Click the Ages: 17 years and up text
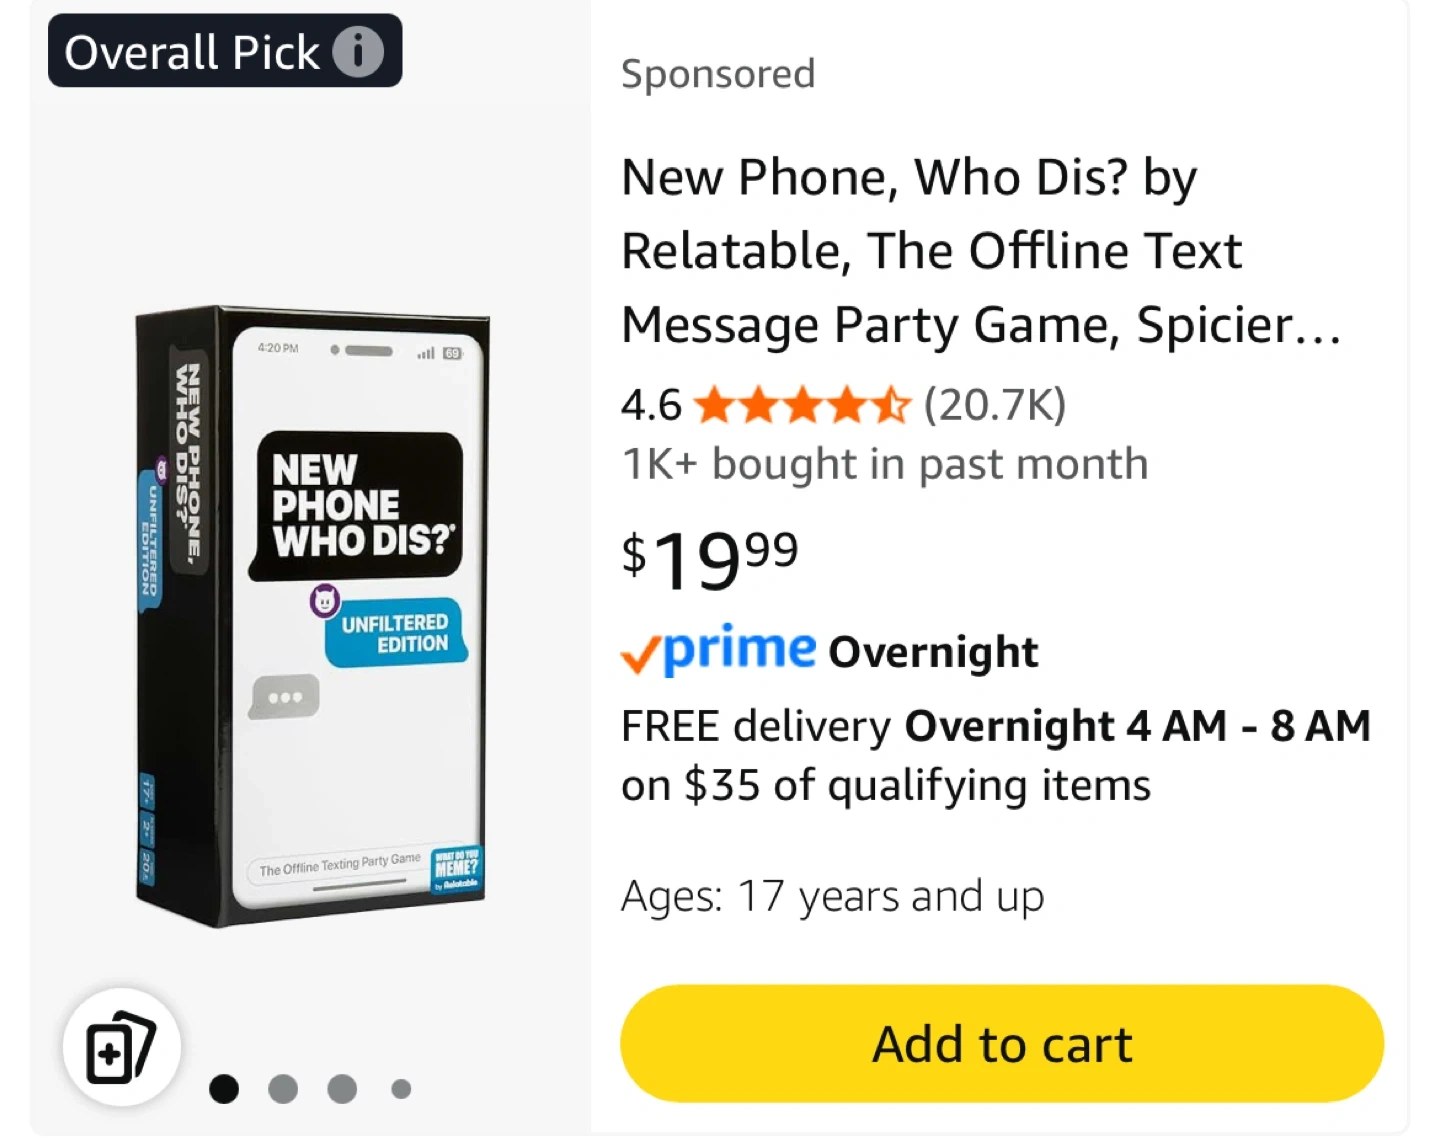The width and height of the screenshot is (1440, 1142). click(x=832, y=896)
